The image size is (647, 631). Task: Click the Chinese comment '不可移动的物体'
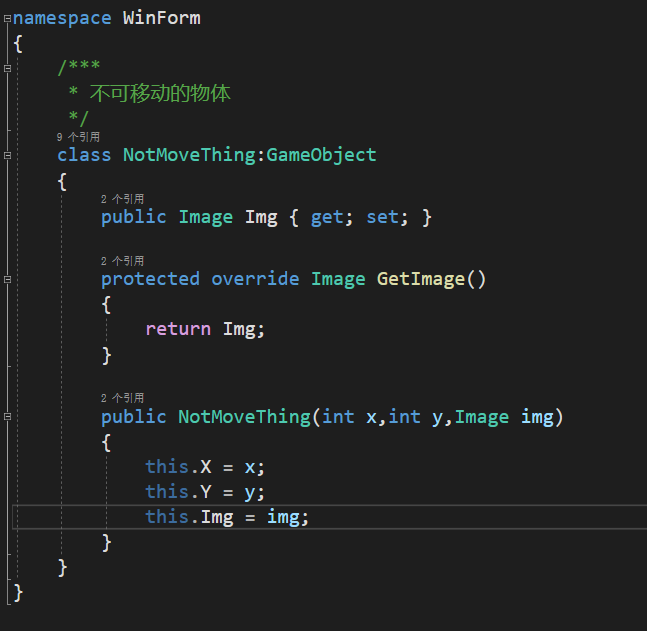pos(160,93)
